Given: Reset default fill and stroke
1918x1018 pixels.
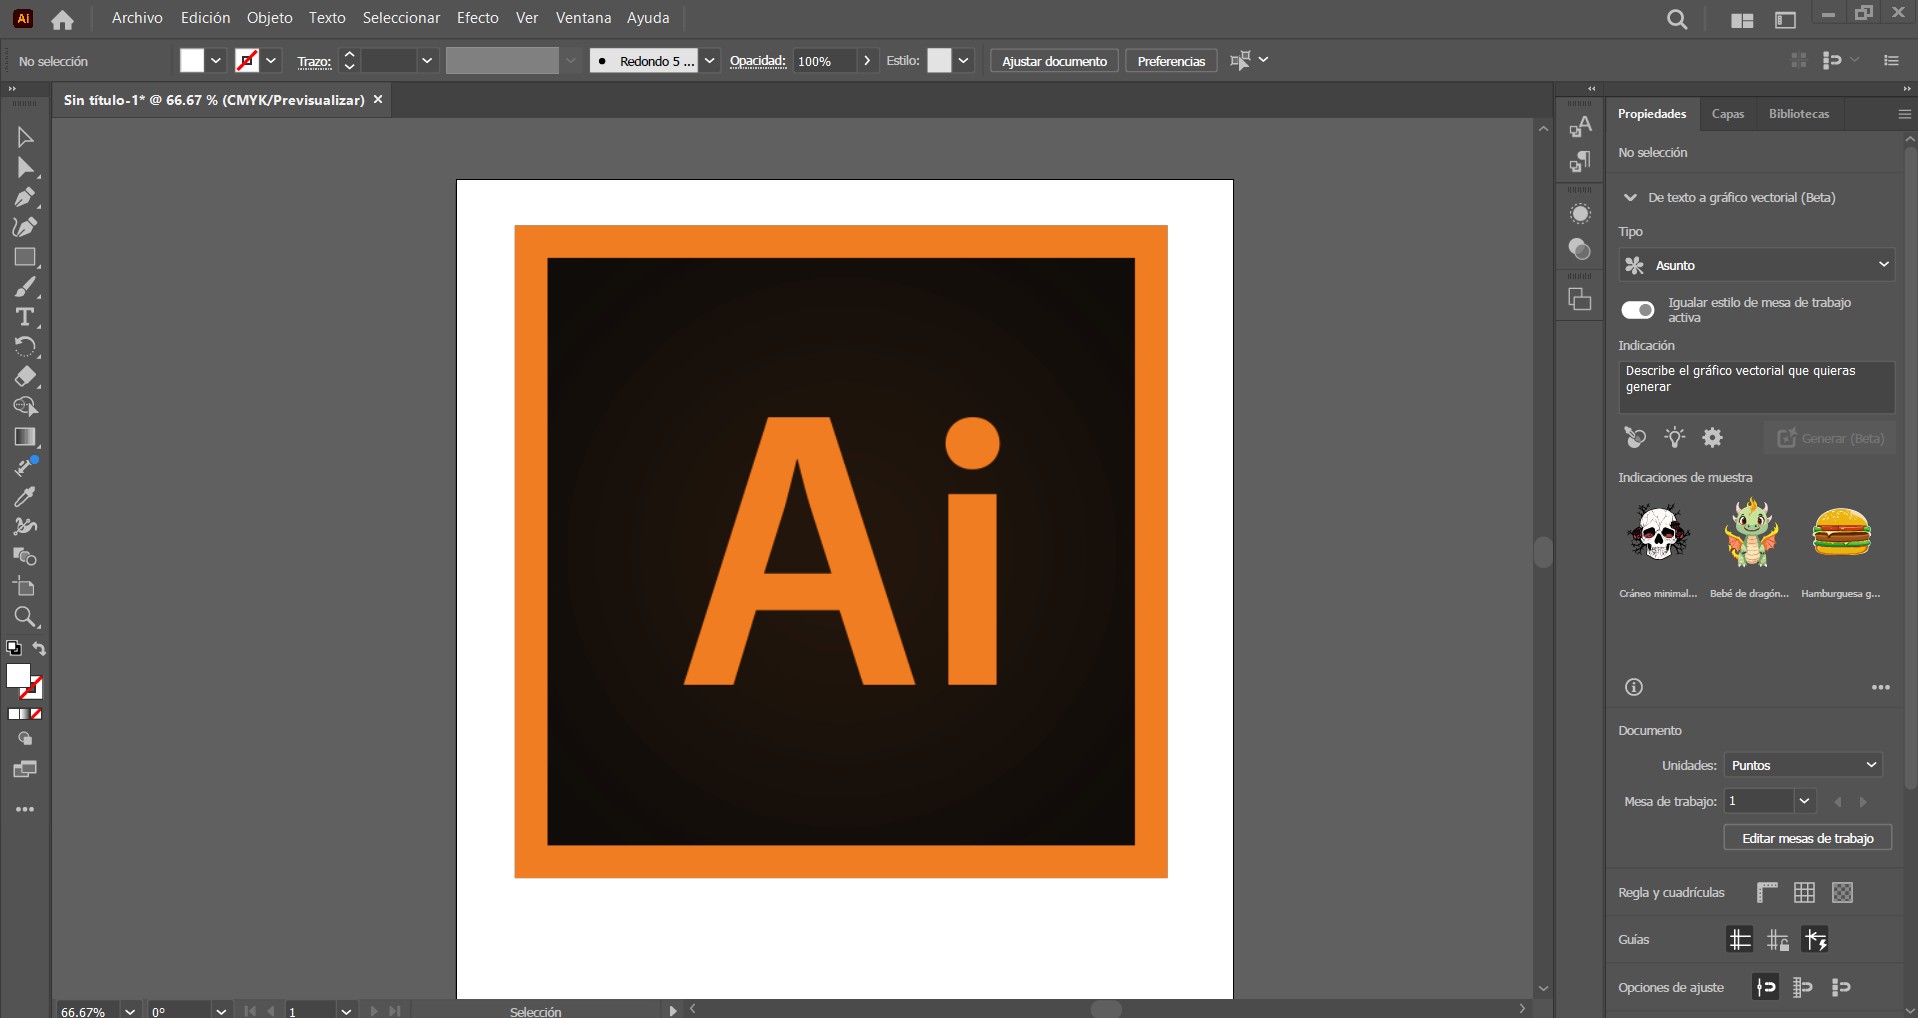Looking at the screenshot, I should 14,649.
